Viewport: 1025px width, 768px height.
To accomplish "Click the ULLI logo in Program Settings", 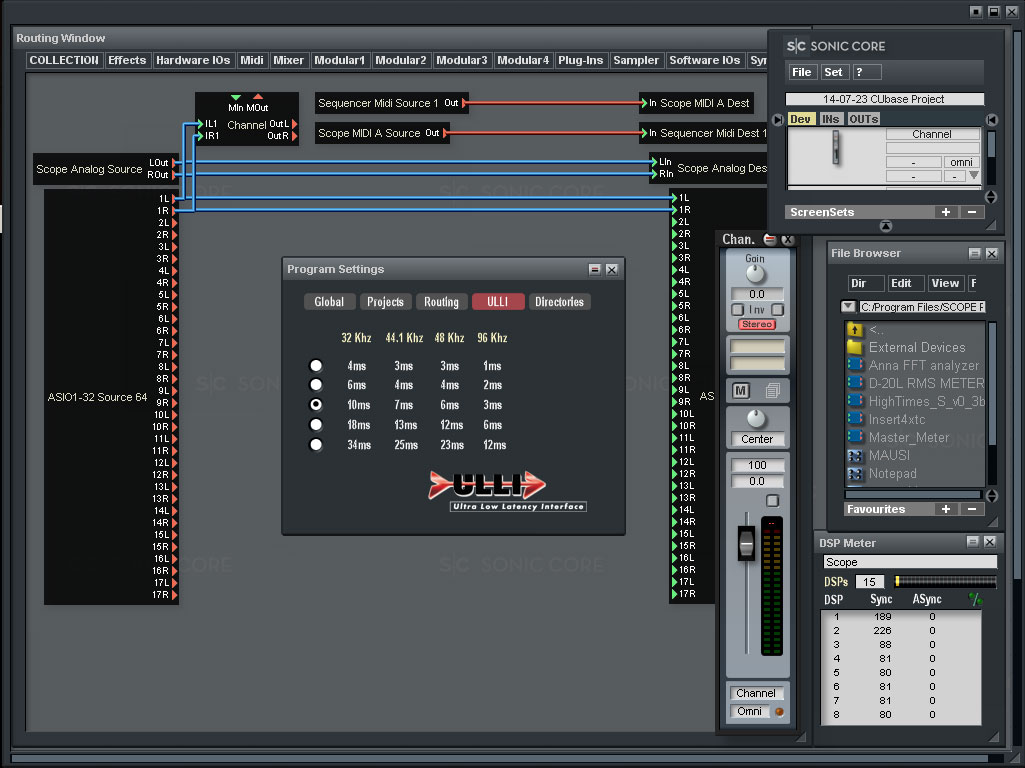I will pyautogui.click(x=507, y=491).
